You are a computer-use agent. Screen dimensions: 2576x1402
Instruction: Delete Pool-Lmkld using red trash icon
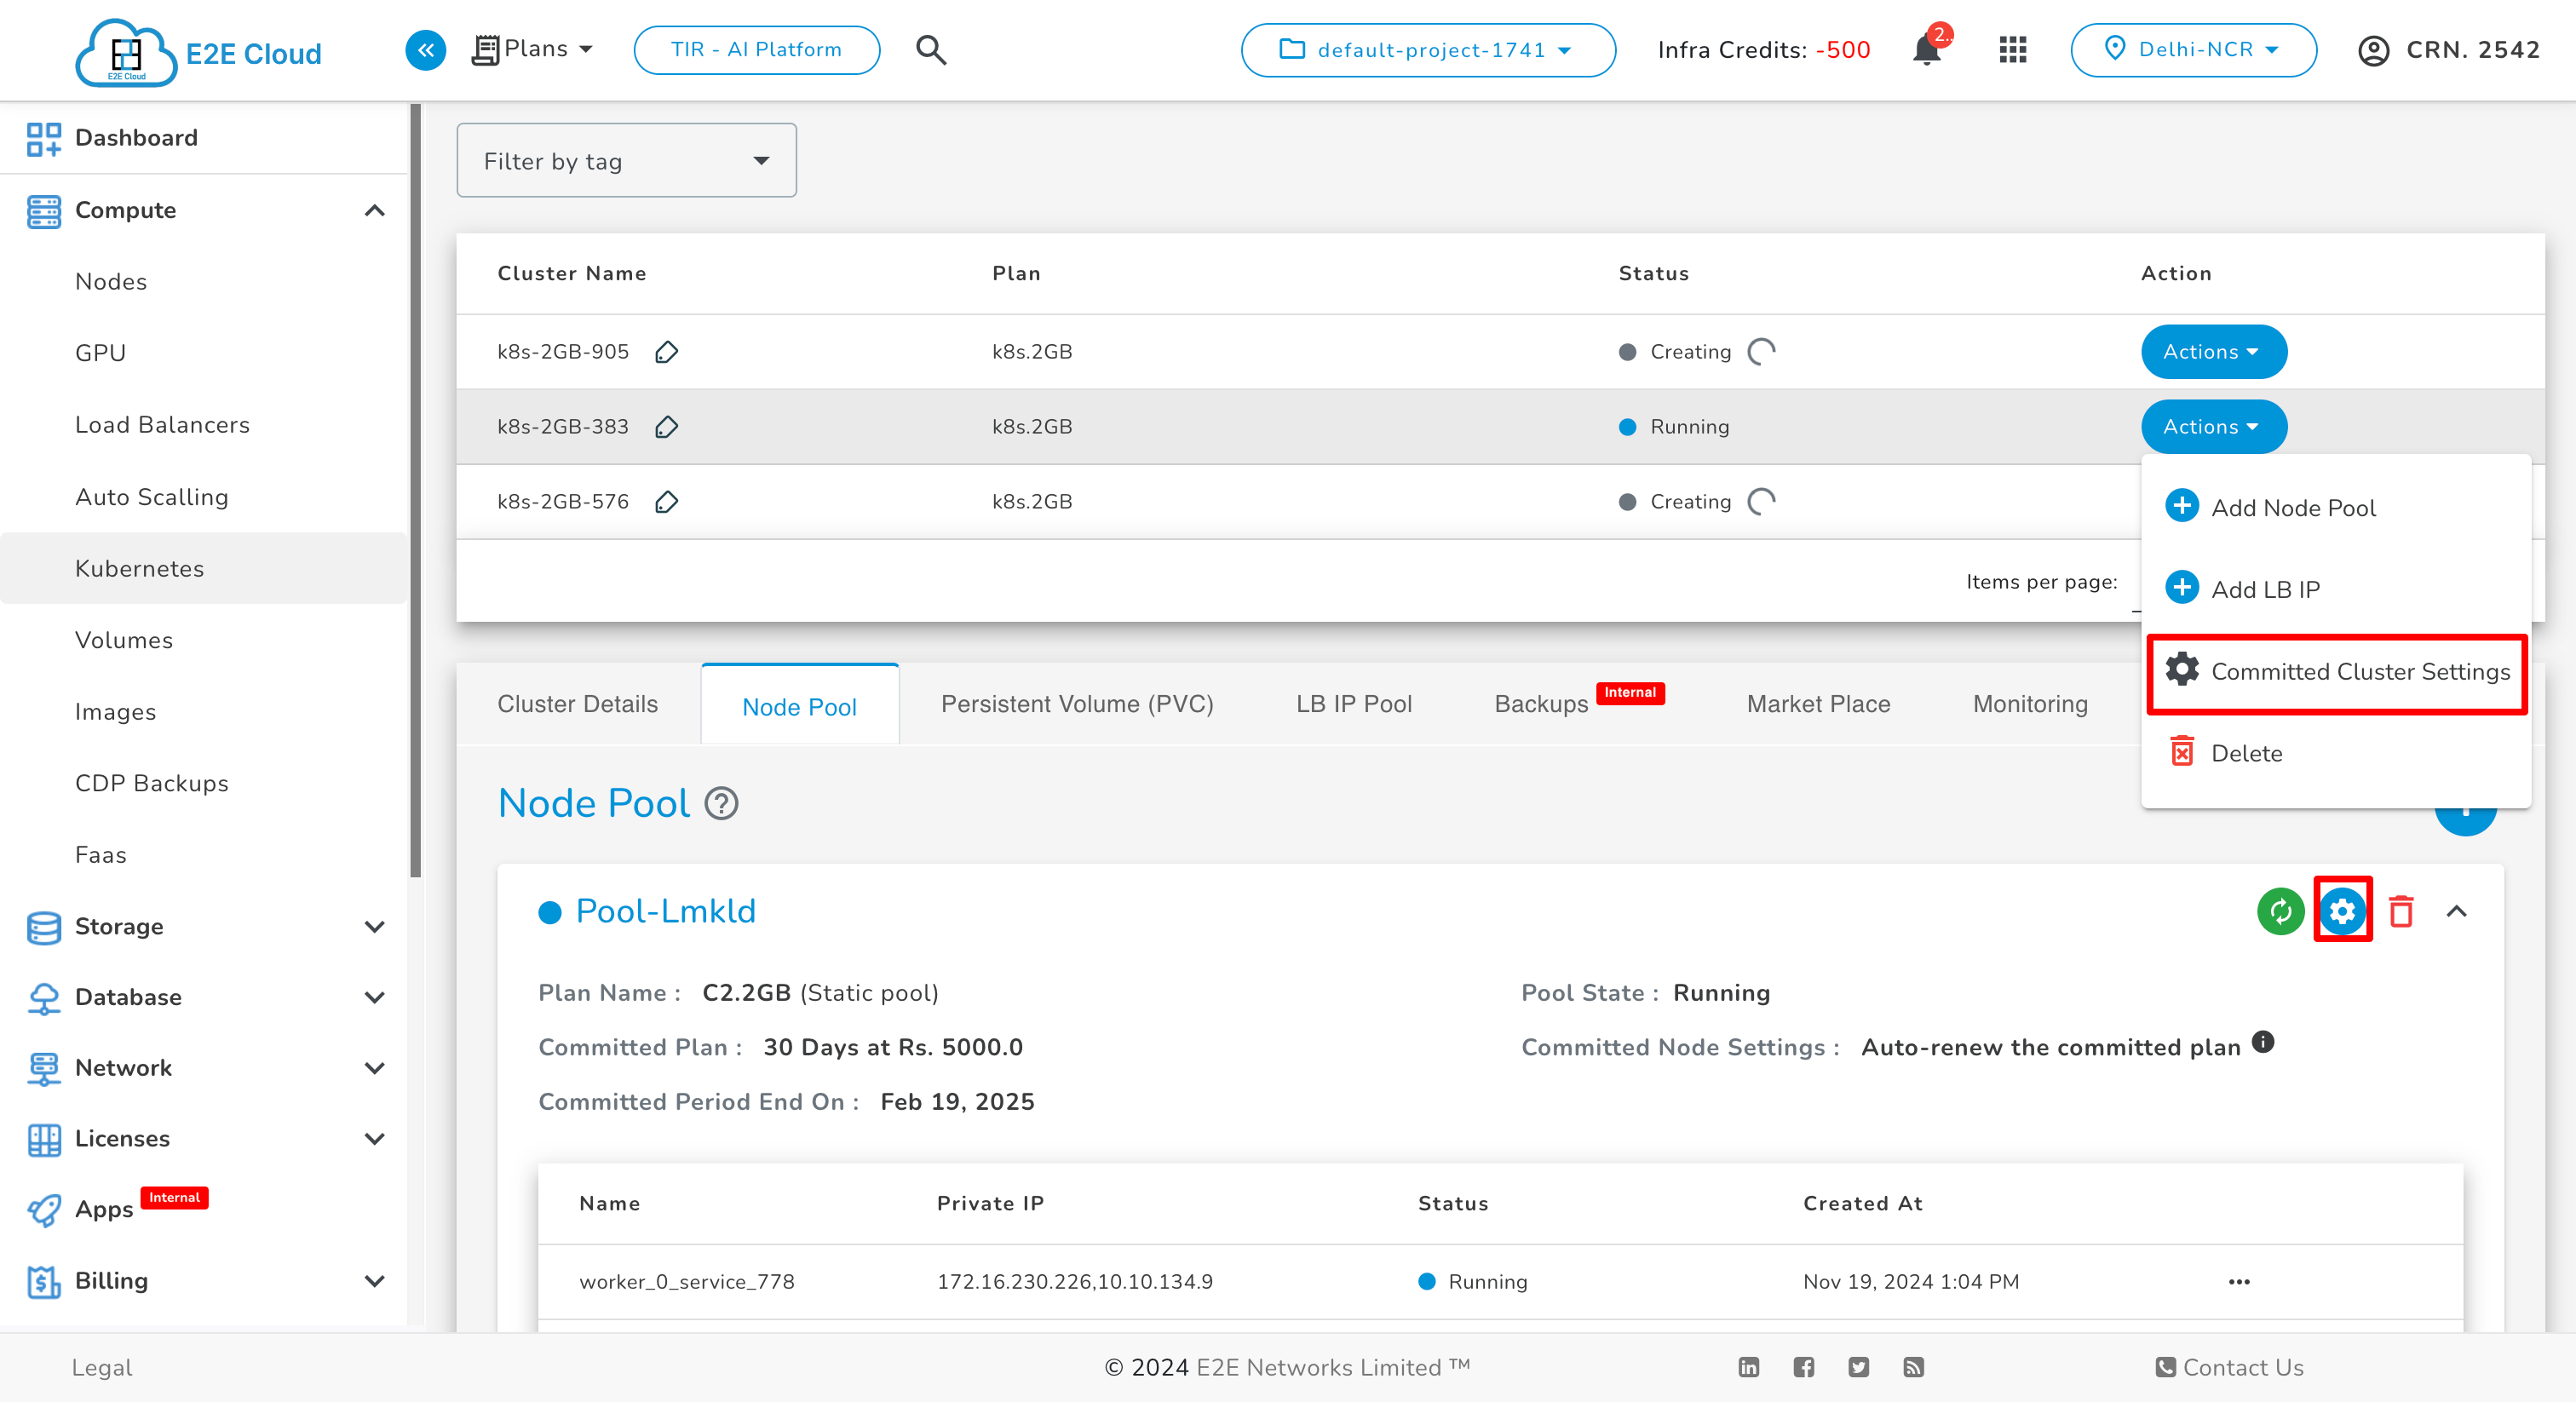pyautogui.click(x=2401, y=911)
